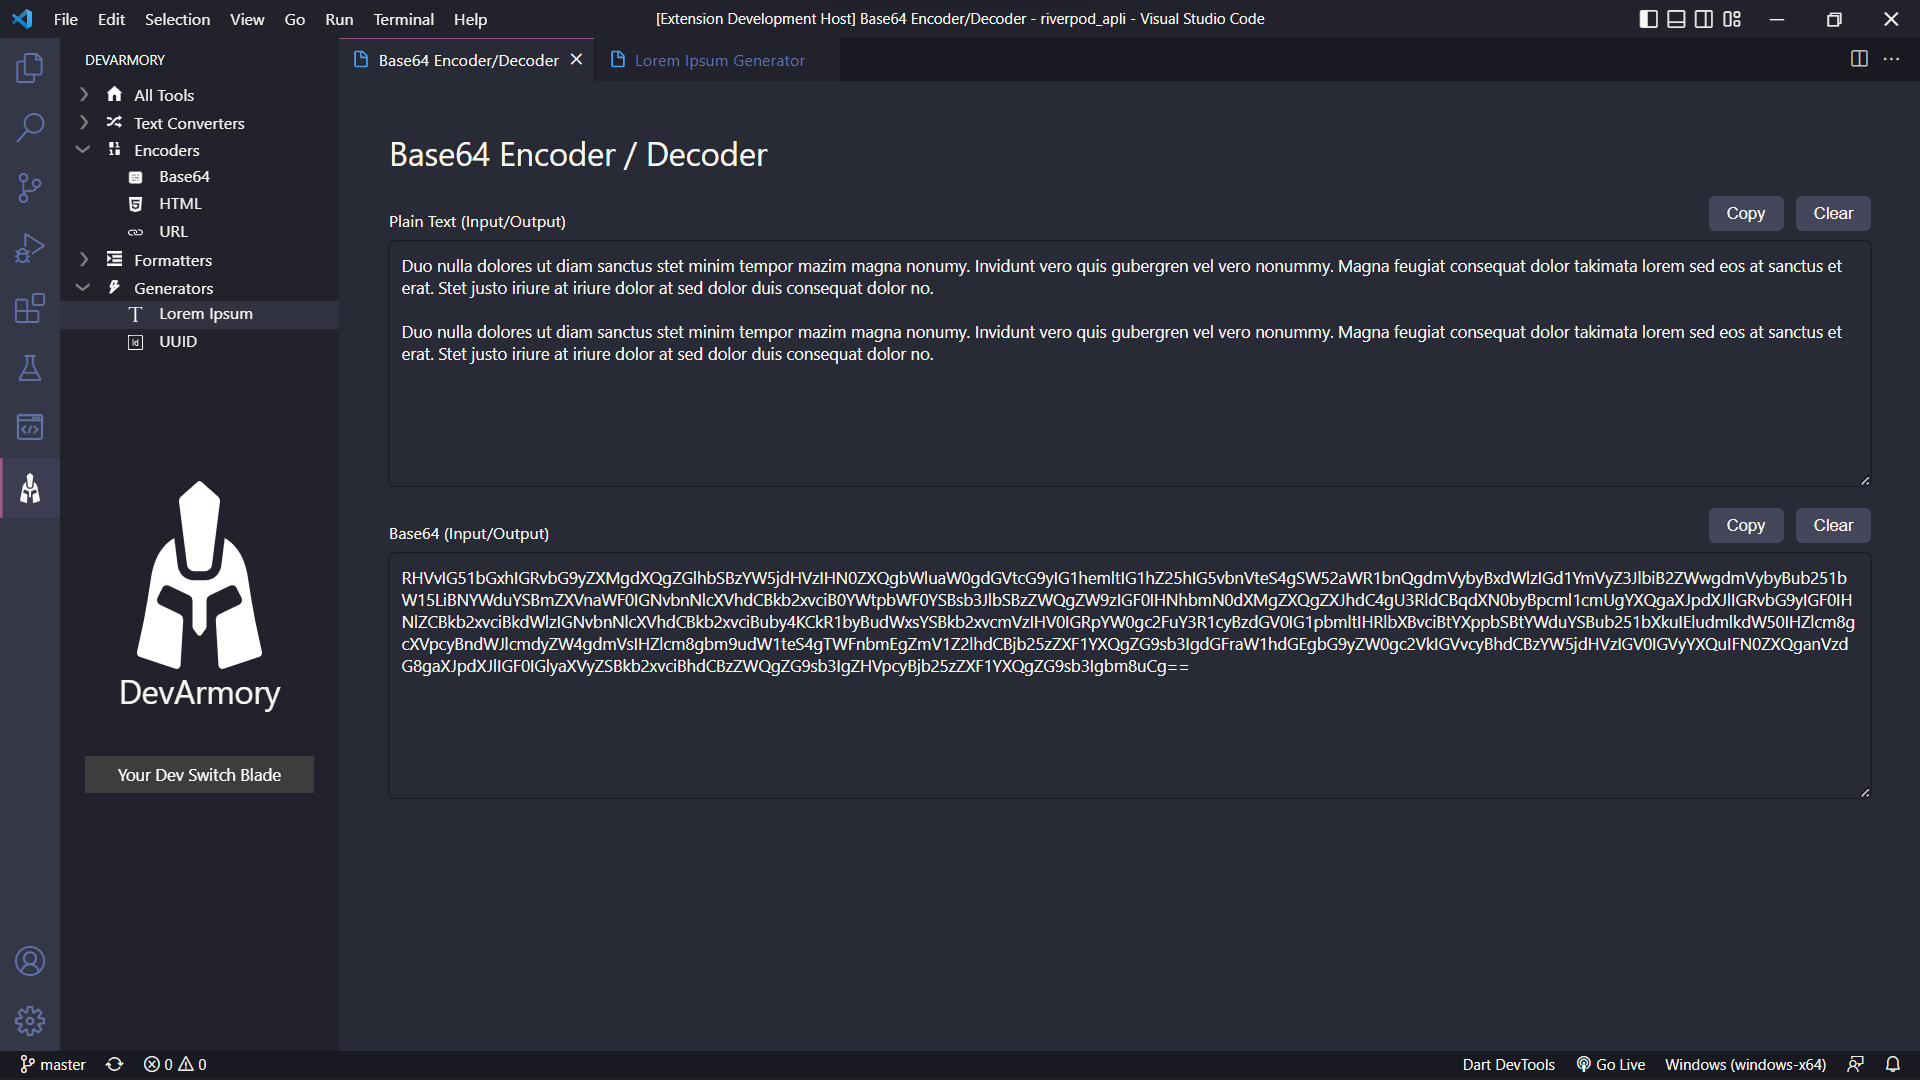Click the VS Code logo icon
The height and width of the screenshot is (1080, 1920).
pos(22,19)
